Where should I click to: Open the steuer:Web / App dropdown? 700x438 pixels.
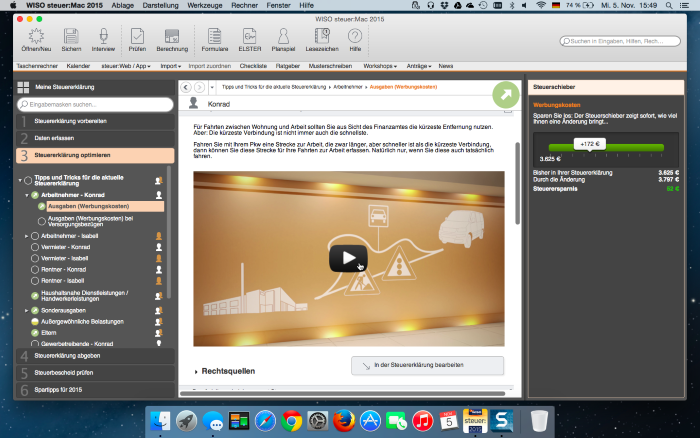click(125, 66)
